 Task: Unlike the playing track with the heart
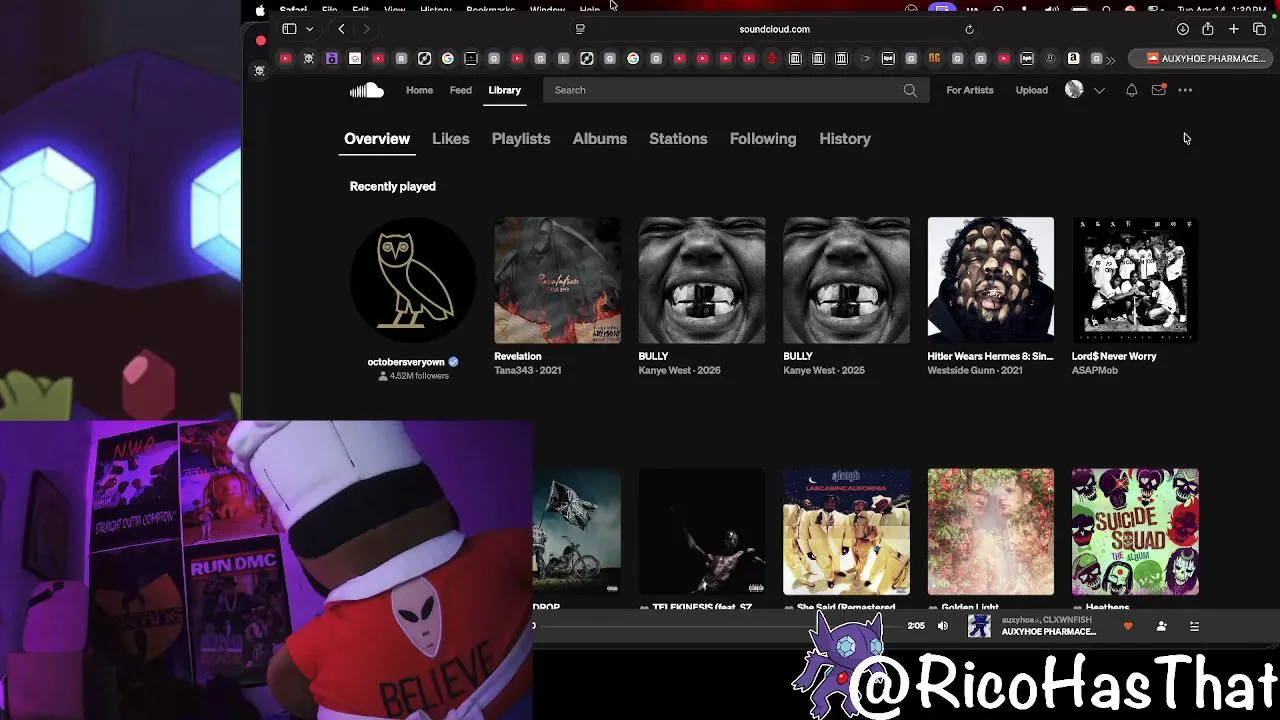click(1128, 626)
